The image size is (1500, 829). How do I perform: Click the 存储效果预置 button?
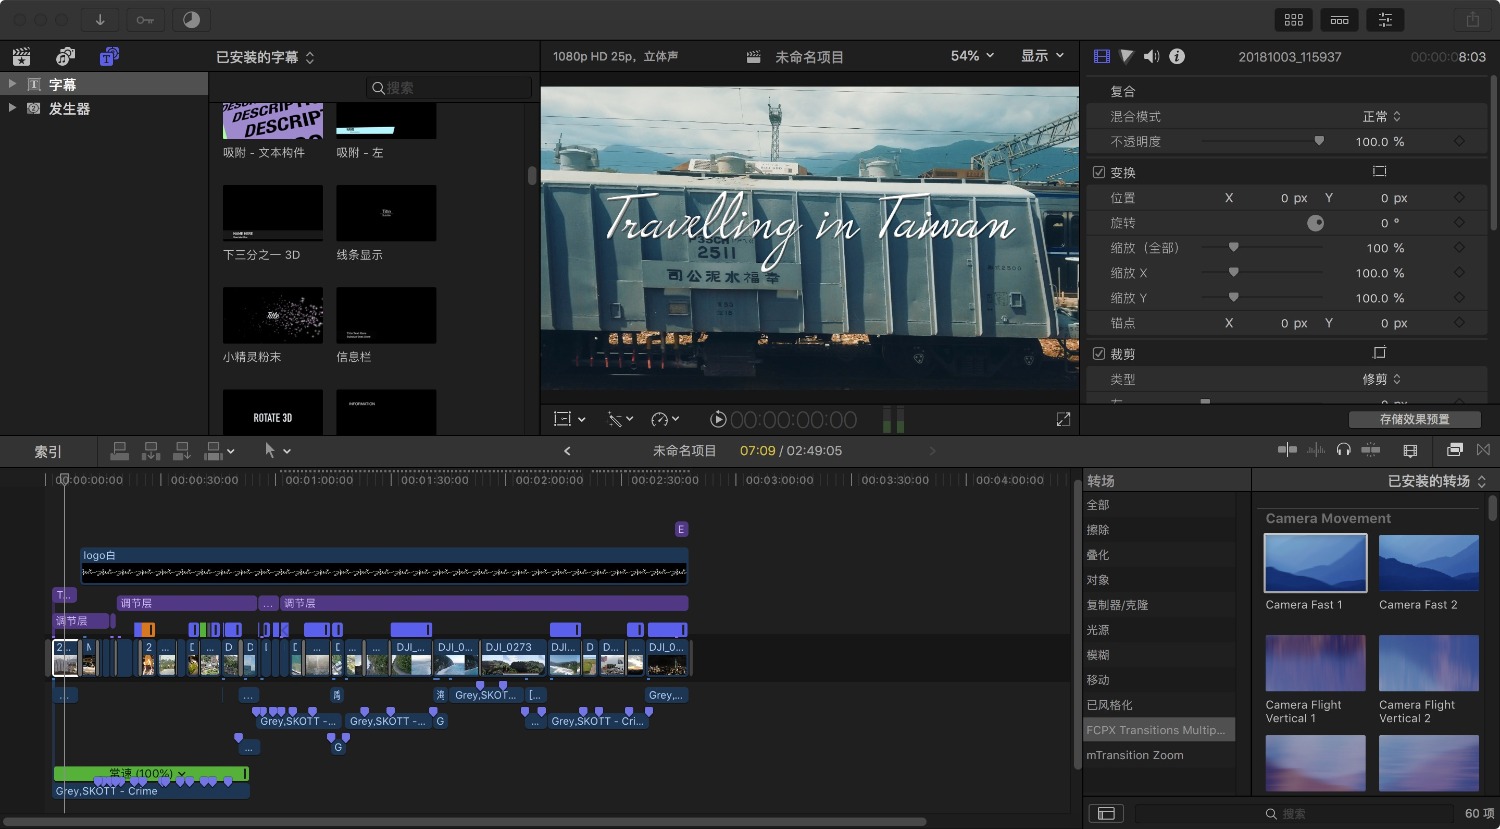pyautogui.click(x=1414, y=419)
